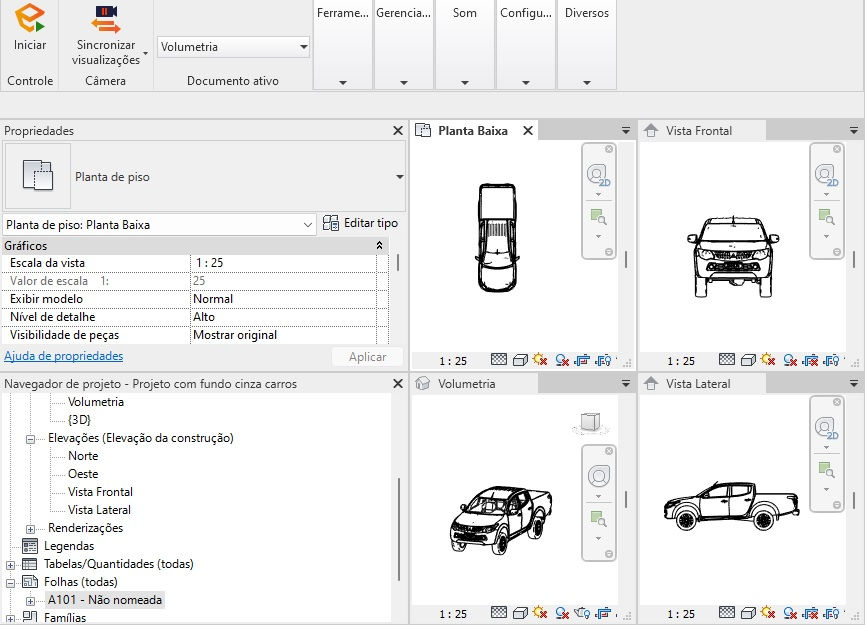Click shadows icon in Volumetria view bar

562,613
